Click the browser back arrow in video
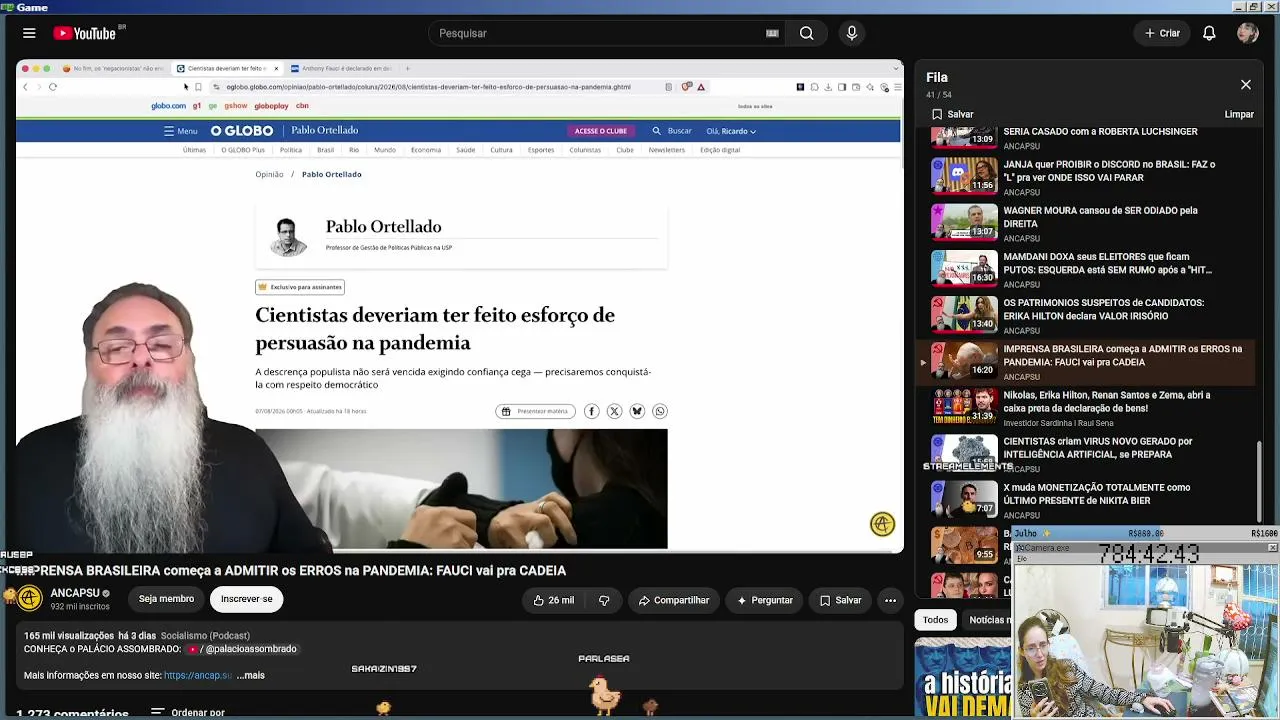 coord(26,87)
